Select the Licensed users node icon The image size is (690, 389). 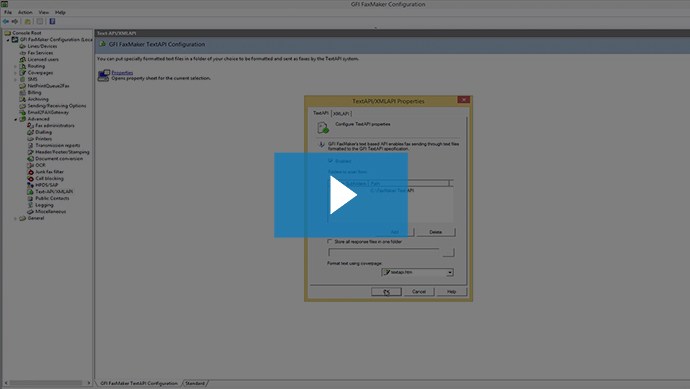click(22, 59)
